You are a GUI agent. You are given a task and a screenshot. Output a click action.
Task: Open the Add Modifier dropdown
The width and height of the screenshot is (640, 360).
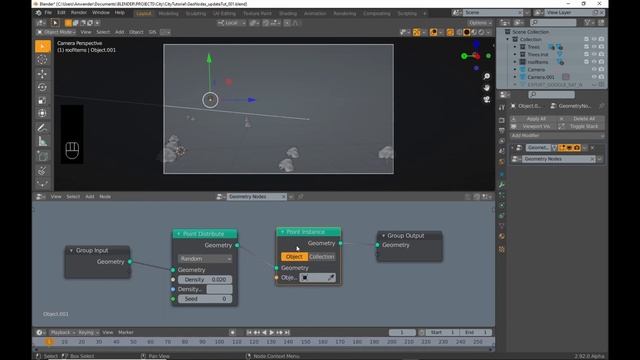pyautogui.click(x=557, y=136)
